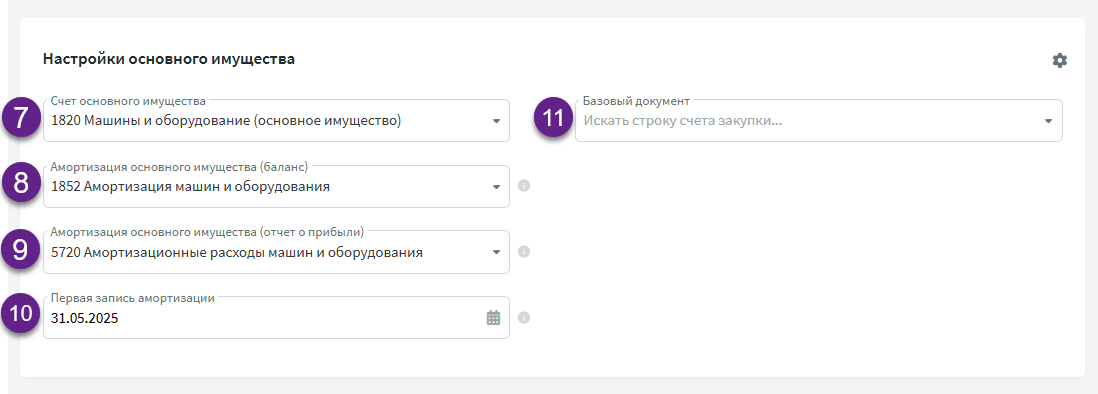Click the Настройки основного имущества heading

pos(169,59)
